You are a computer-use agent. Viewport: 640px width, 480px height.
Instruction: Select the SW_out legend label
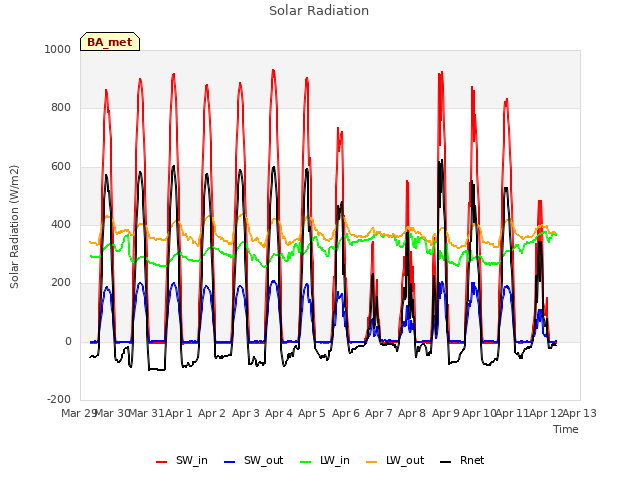click(x=264, y=460)
